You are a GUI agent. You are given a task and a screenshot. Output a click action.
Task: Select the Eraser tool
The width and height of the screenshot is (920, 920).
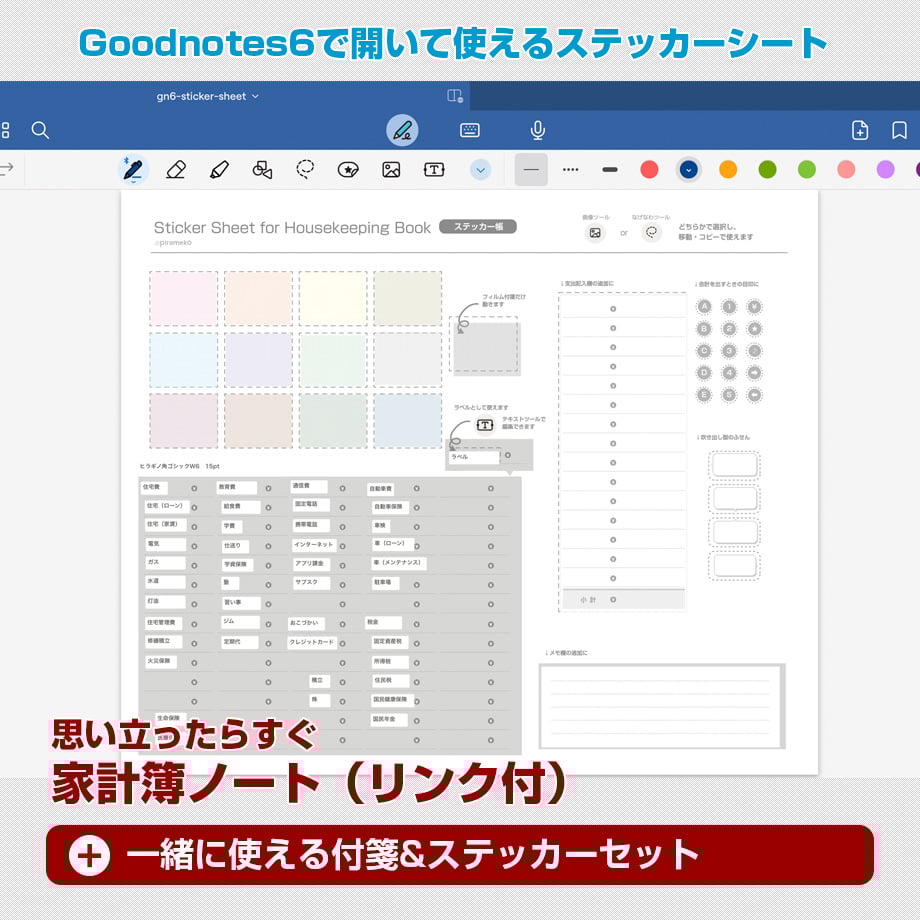tap(176, 170)
